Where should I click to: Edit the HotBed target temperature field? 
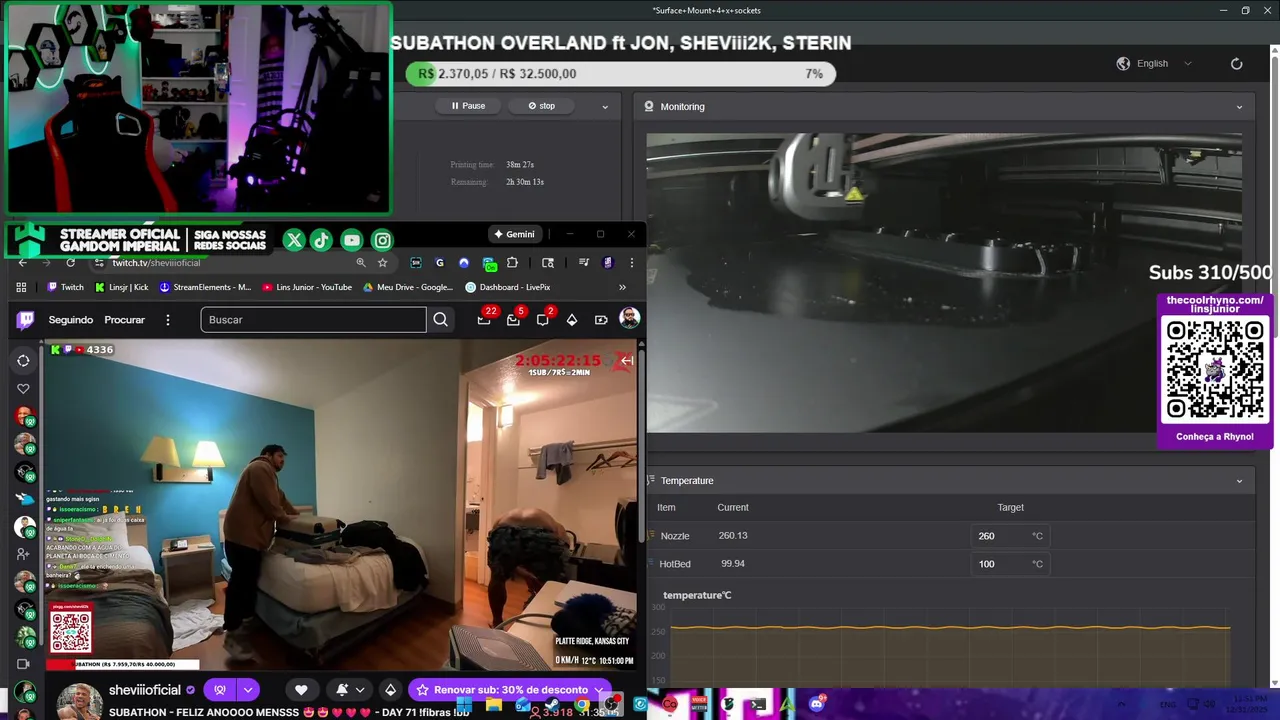coord(1010,564)
